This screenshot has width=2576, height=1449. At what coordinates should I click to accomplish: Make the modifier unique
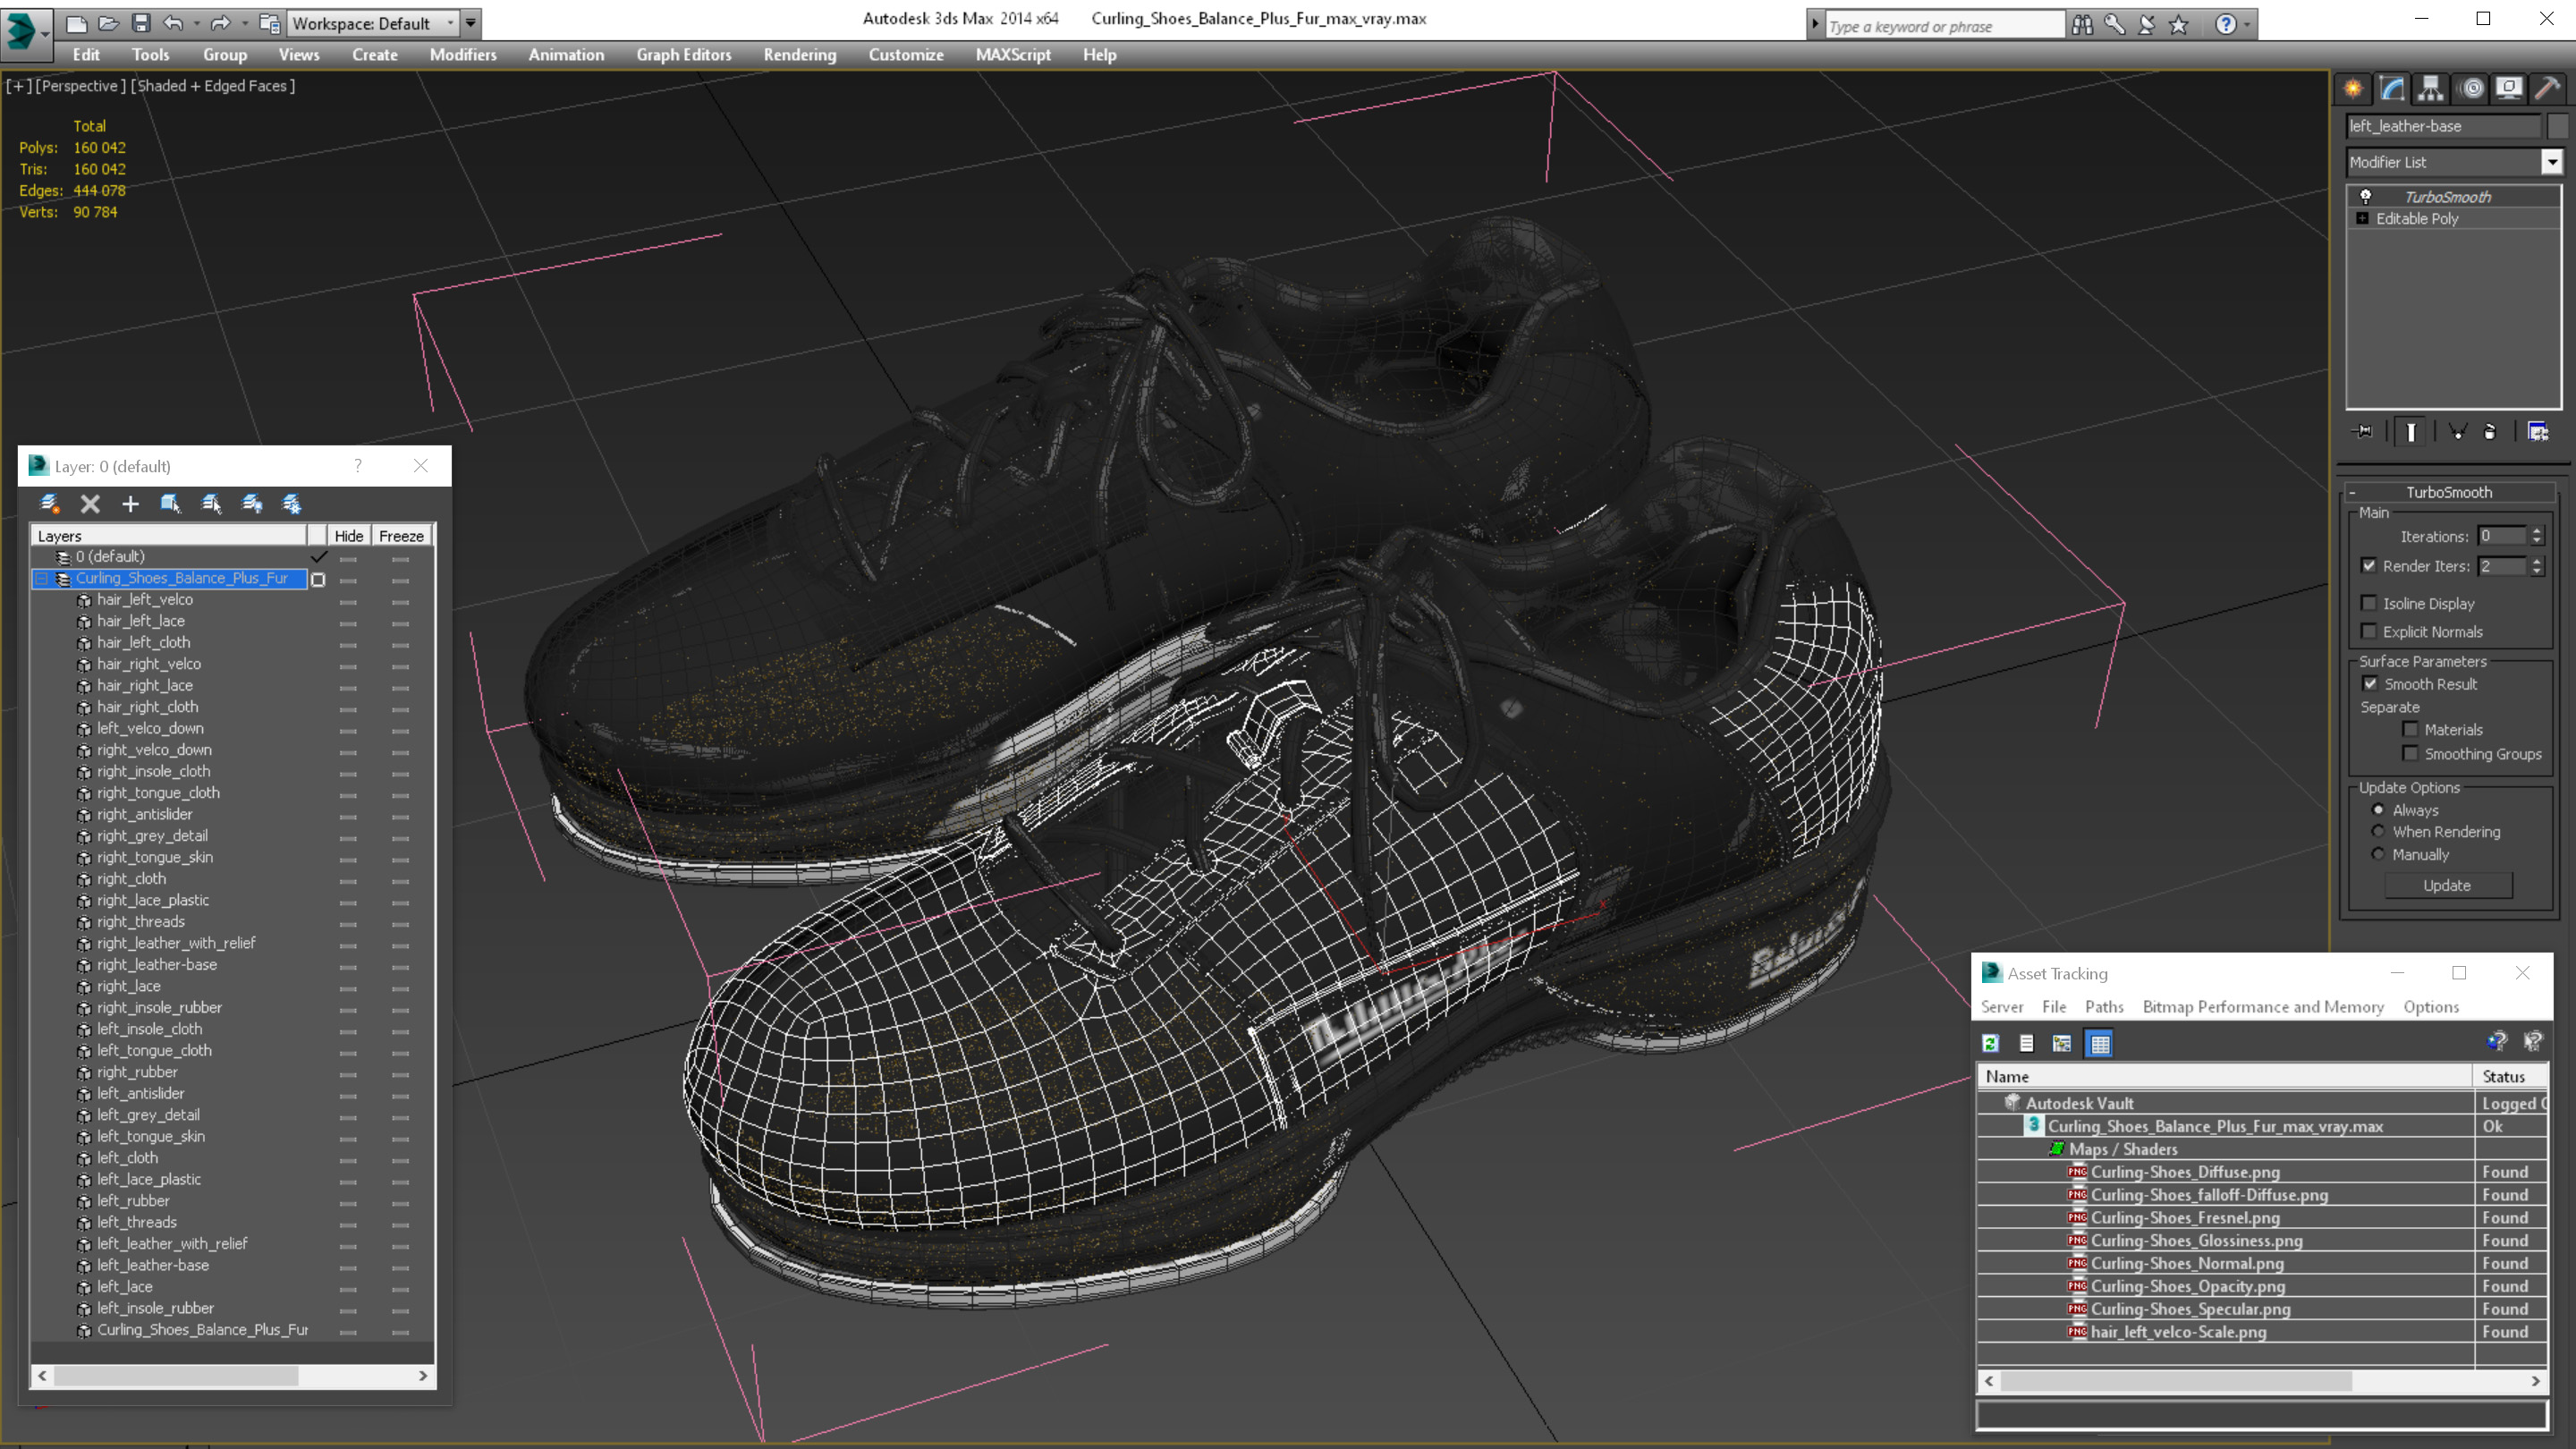(x=2458, y=432)
